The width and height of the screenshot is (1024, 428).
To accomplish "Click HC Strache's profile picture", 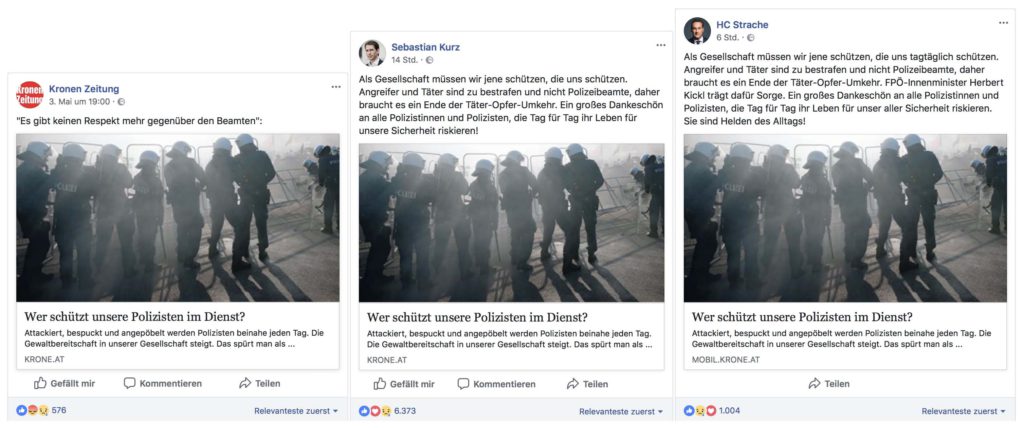I will point(697,30).
